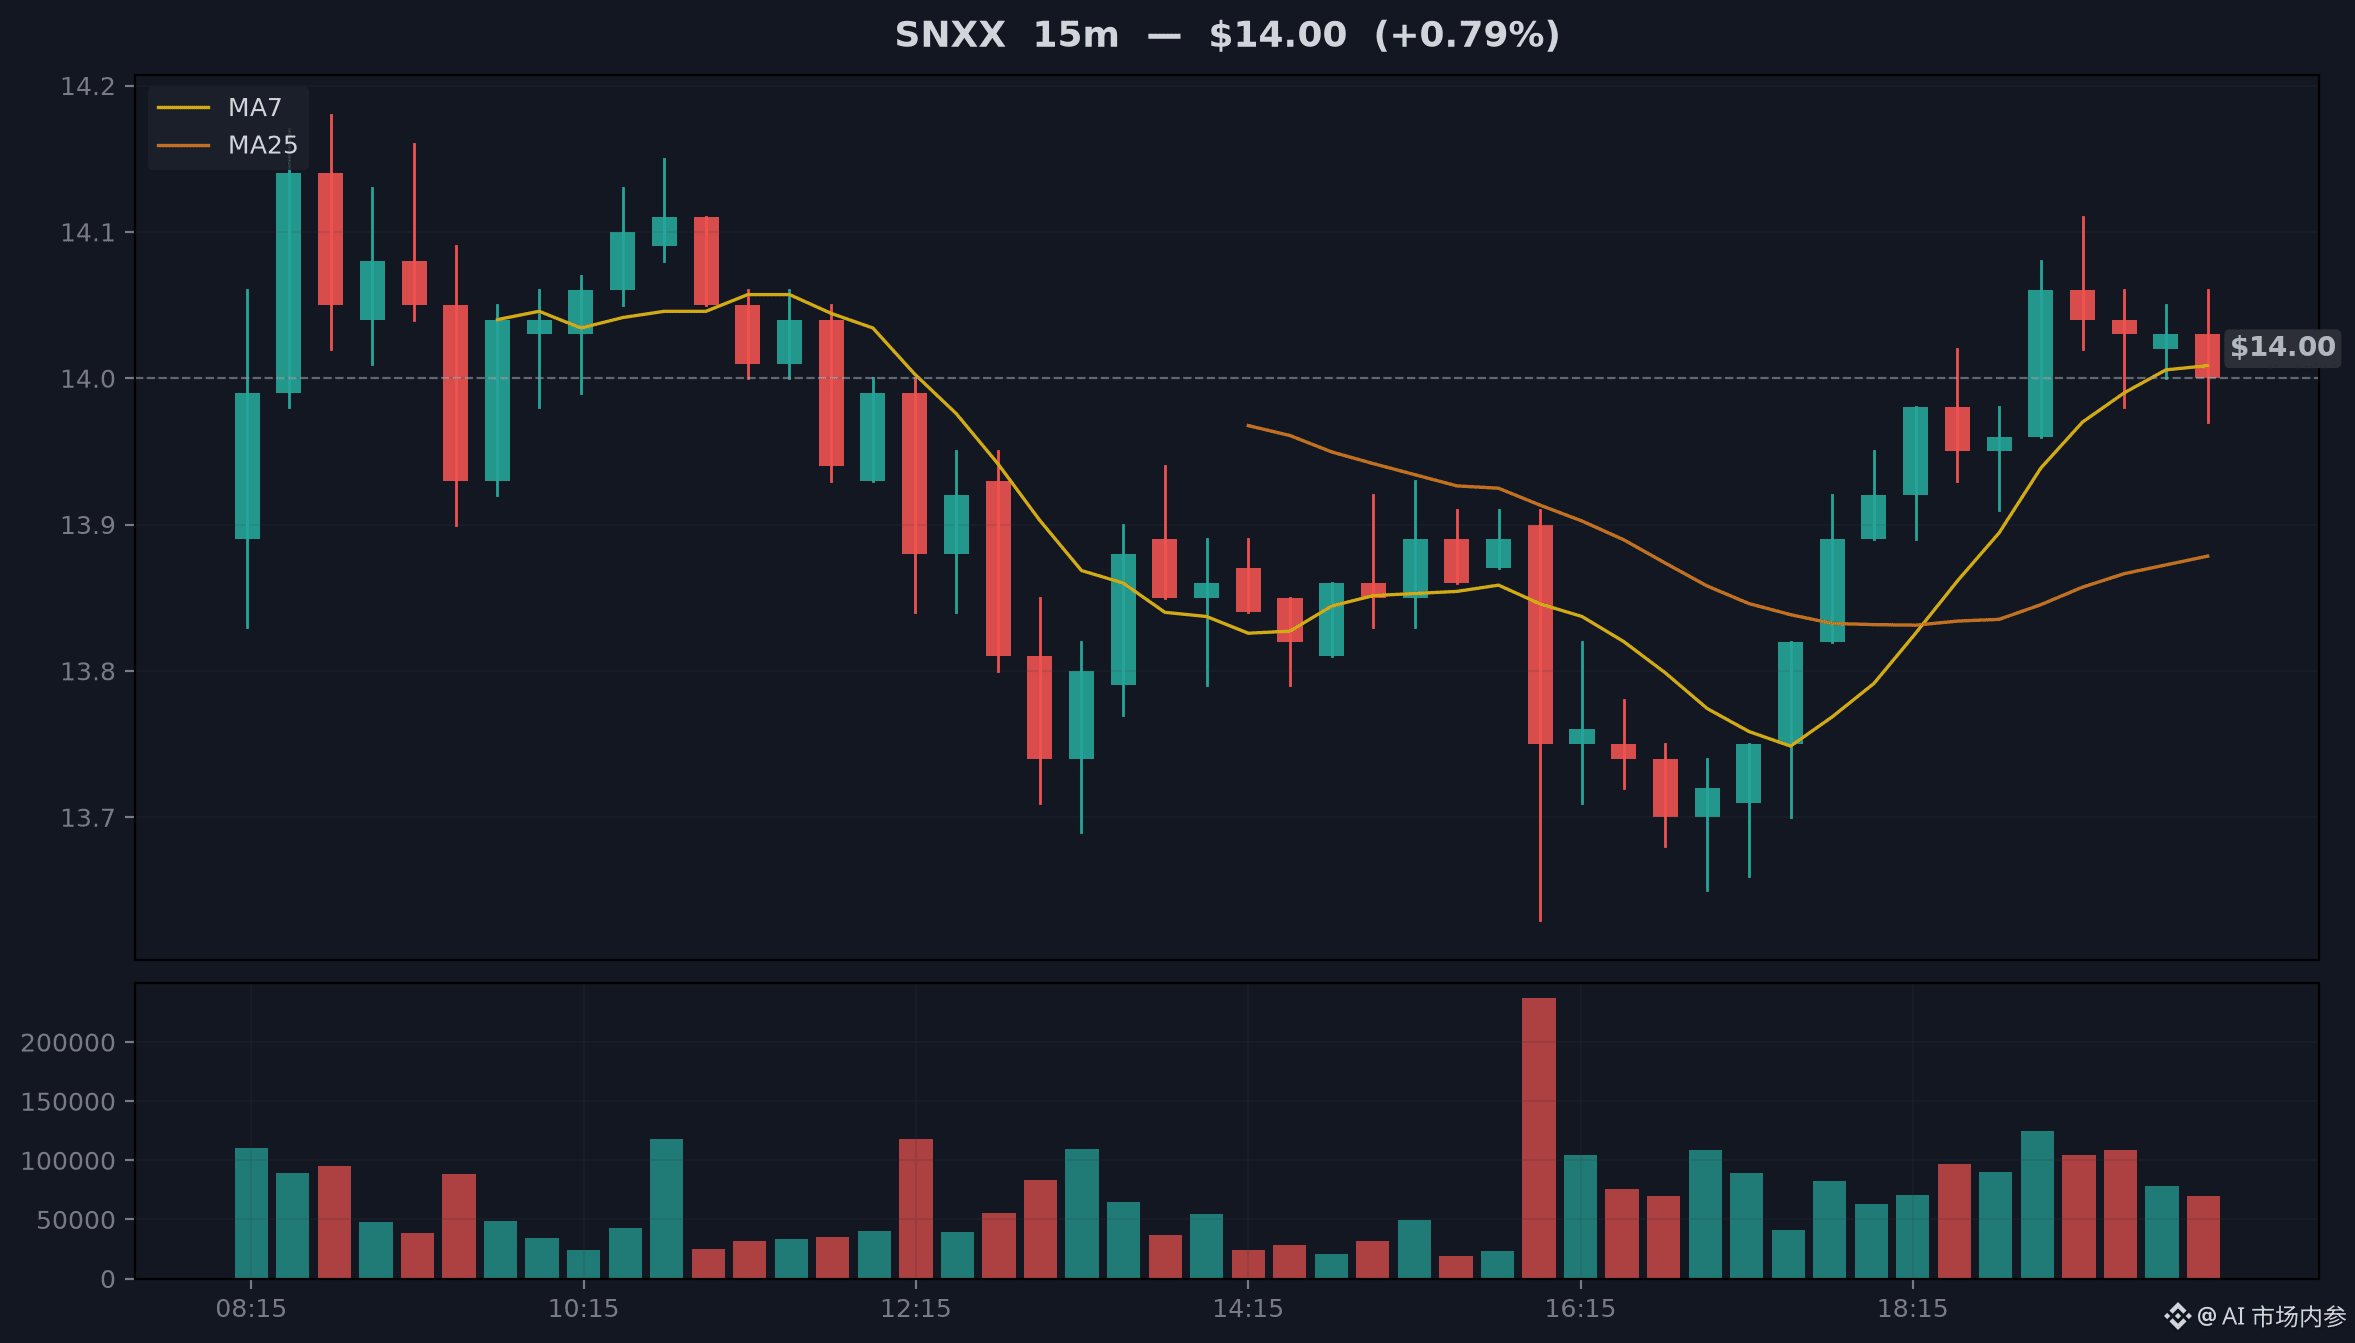Click the 12:15 time axis label
The width and height of the screenshot is (2355, 1343).
915,1308
